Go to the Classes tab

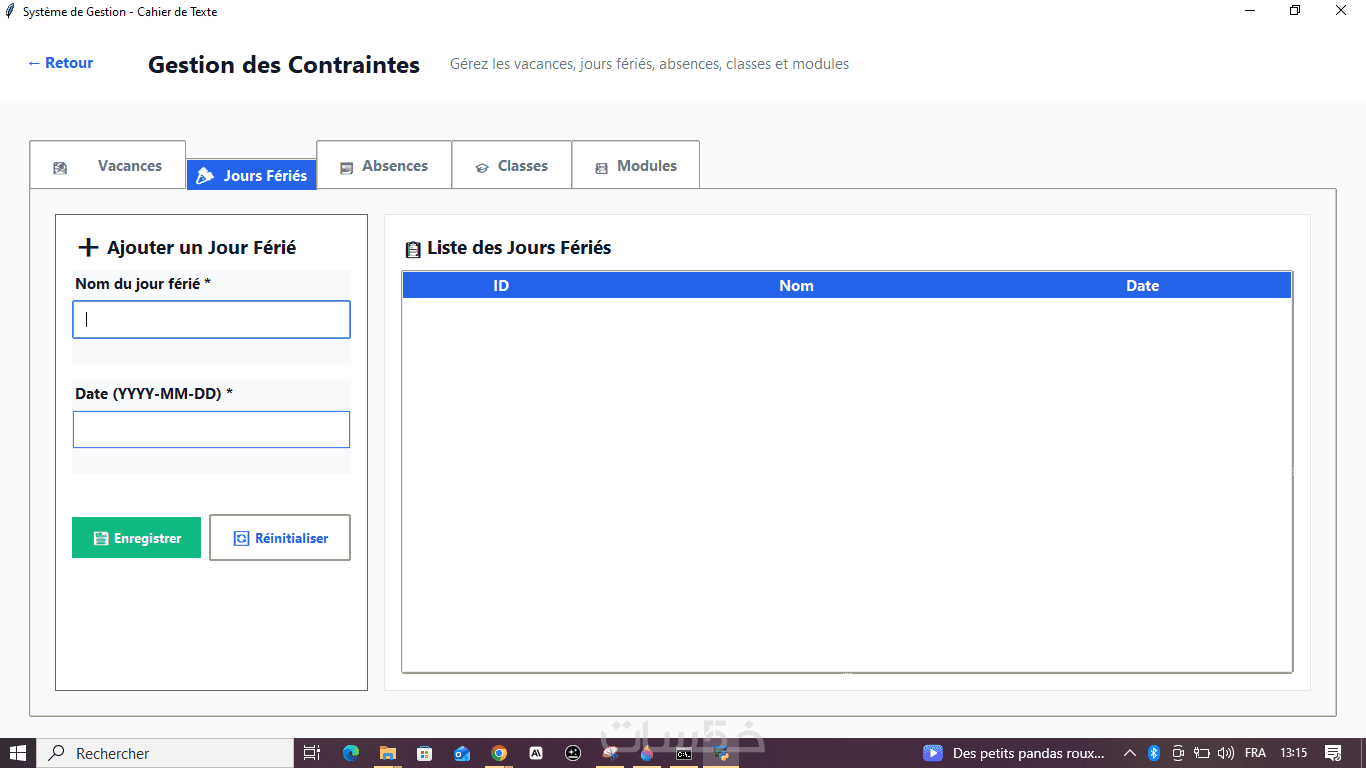coord(512,165)
